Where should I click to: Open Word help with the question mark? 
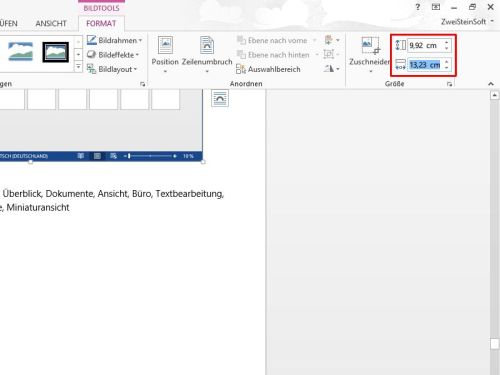pos(418,7)
